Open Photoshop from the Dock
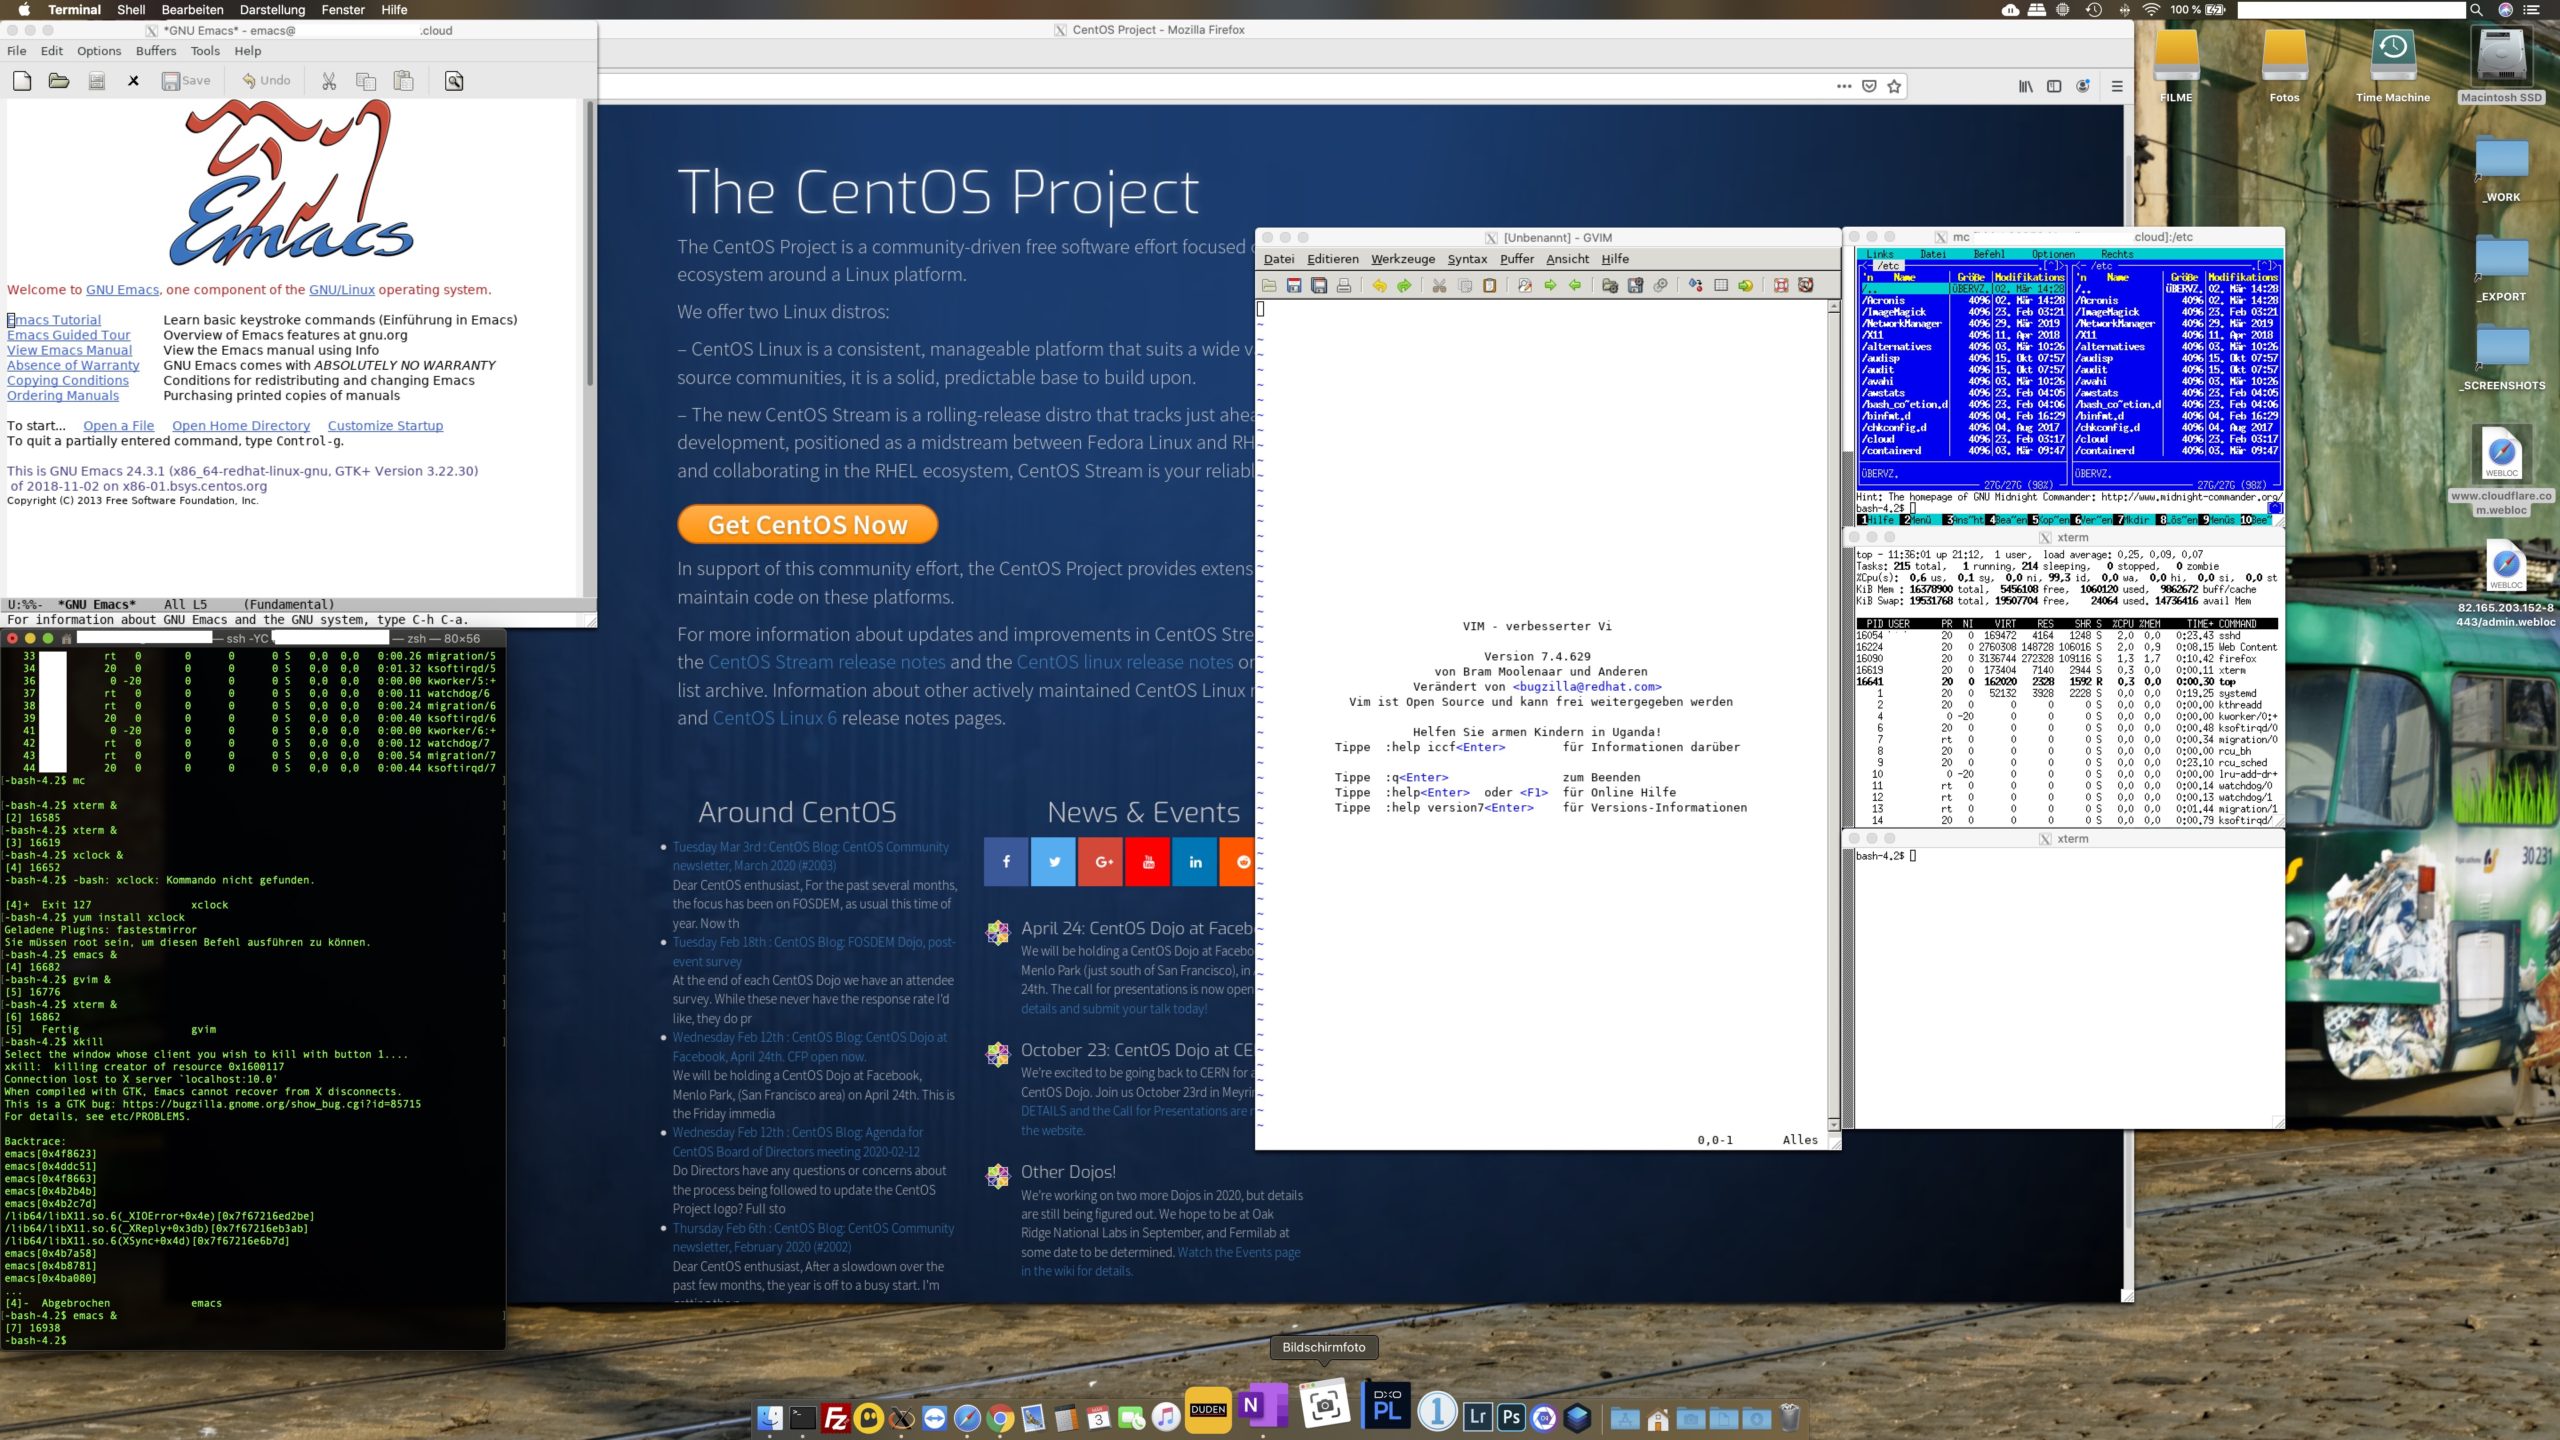Image resolution: width=2560 pixels, height=1440 pixels. (1511, 1417)
